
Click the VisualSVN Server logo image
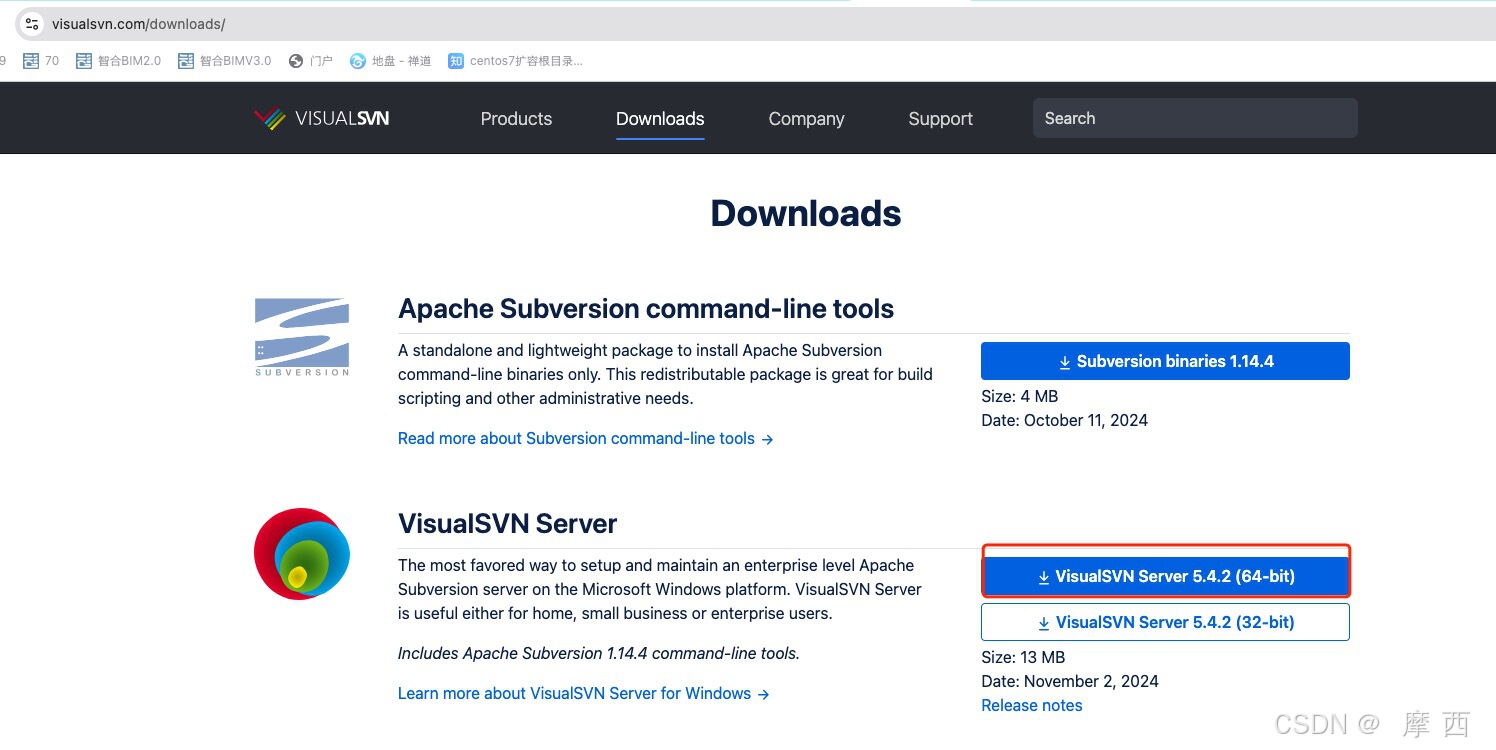[x=302, y=554]
